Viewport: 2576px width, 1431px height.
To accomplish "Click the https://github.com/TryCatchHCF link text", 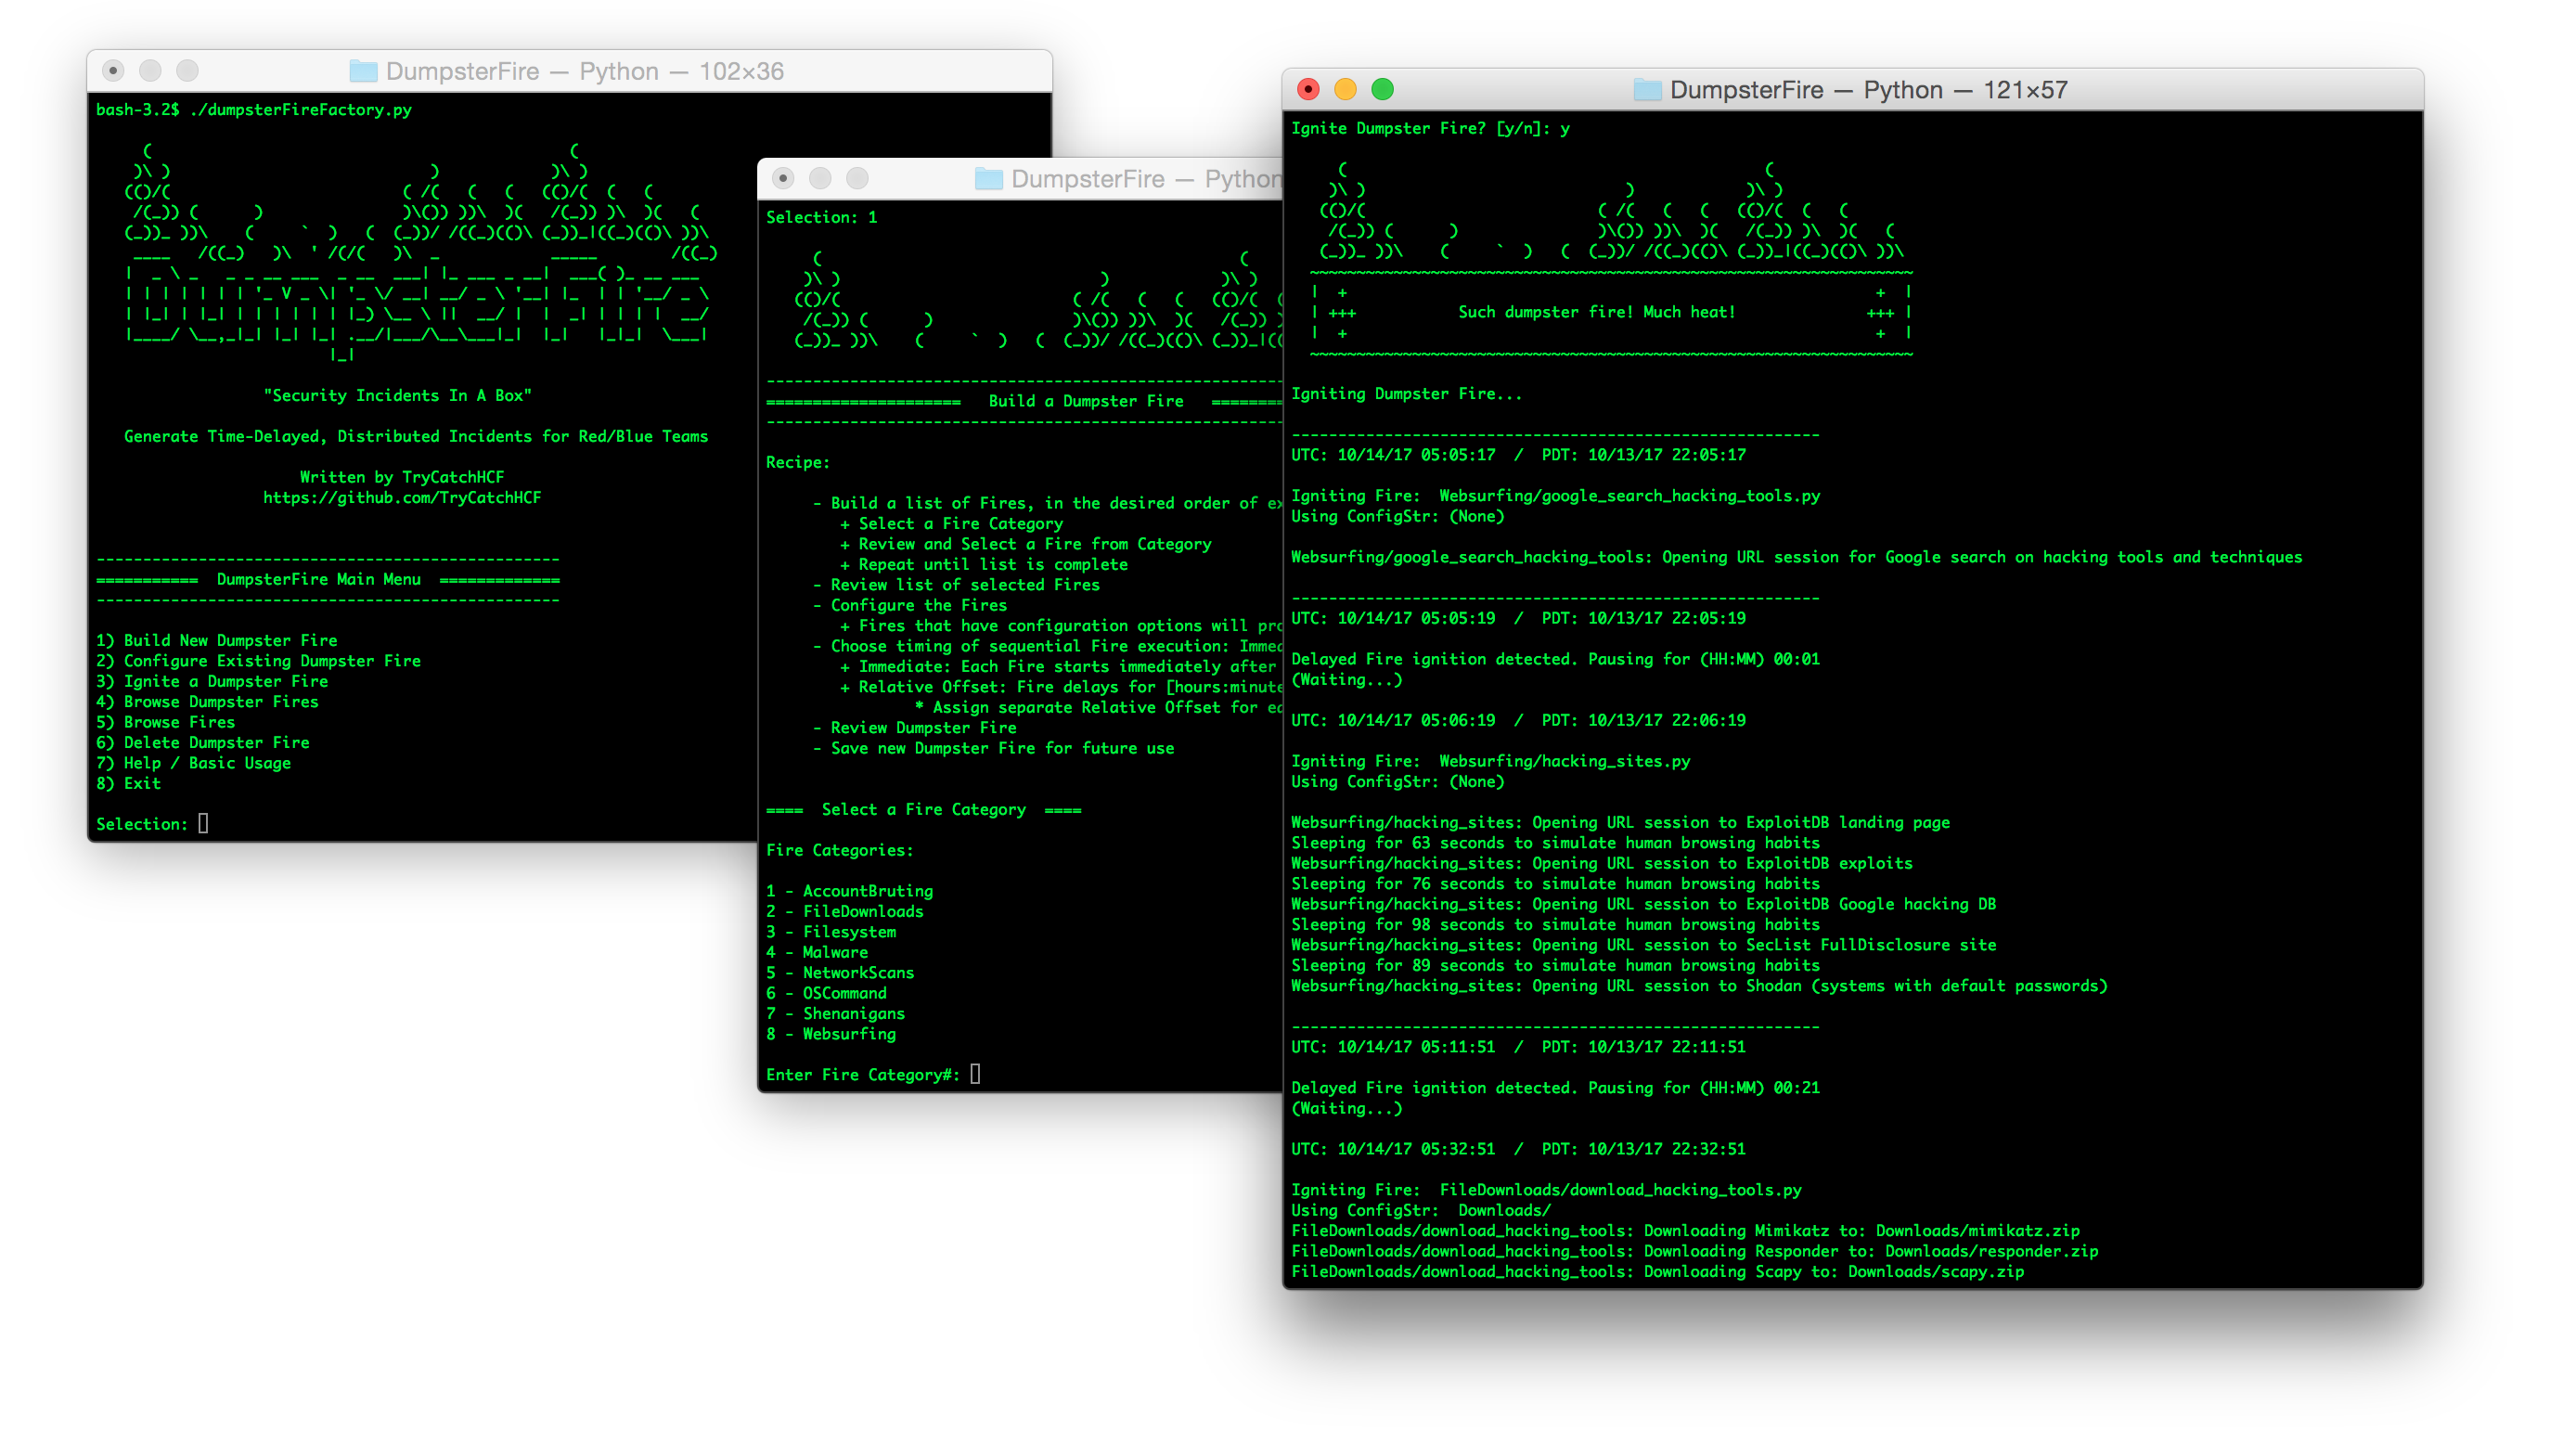I will 402,497.
